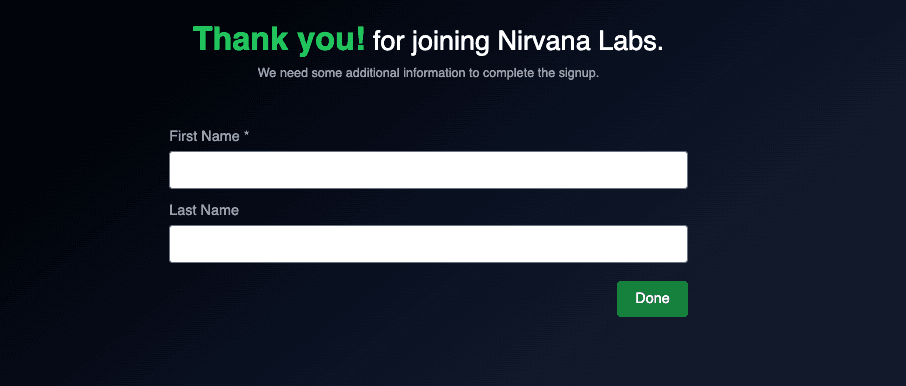Screen dimensions: 906x386
Task: Finish signup by clicking Done
Action: [x=652, y=299]
